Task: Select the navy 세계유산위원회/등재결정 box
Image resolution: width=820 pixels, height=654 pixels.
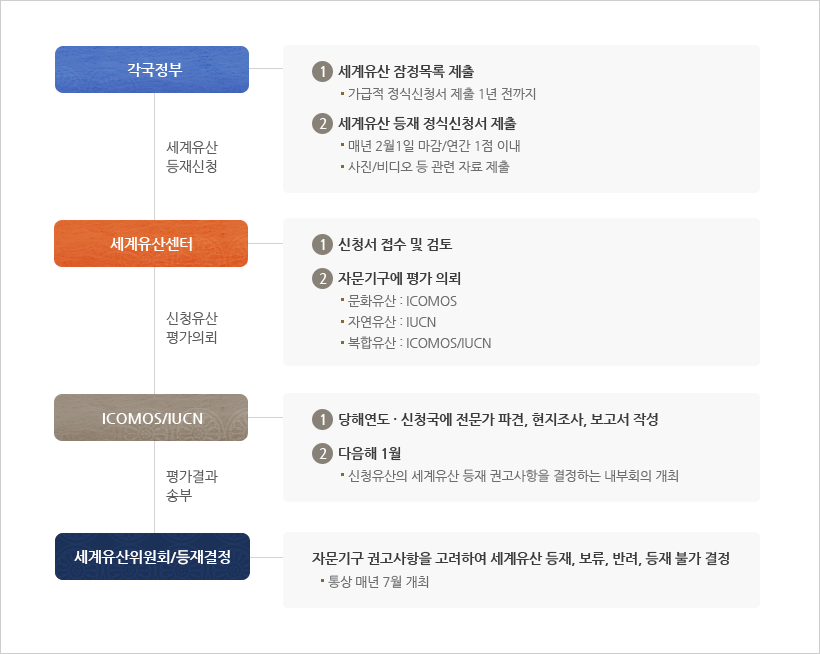Action: [x=152, y=556]
